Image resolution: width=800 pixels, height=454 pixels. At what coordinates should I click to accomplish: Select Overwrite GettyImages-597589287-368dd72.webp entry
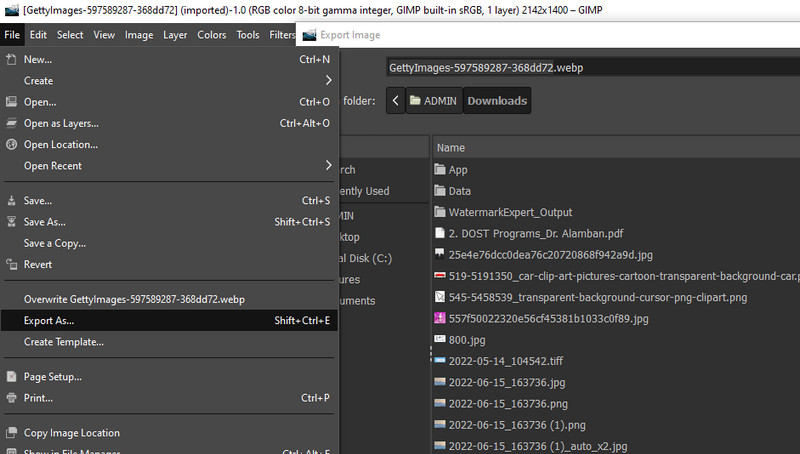coord(134,299)
